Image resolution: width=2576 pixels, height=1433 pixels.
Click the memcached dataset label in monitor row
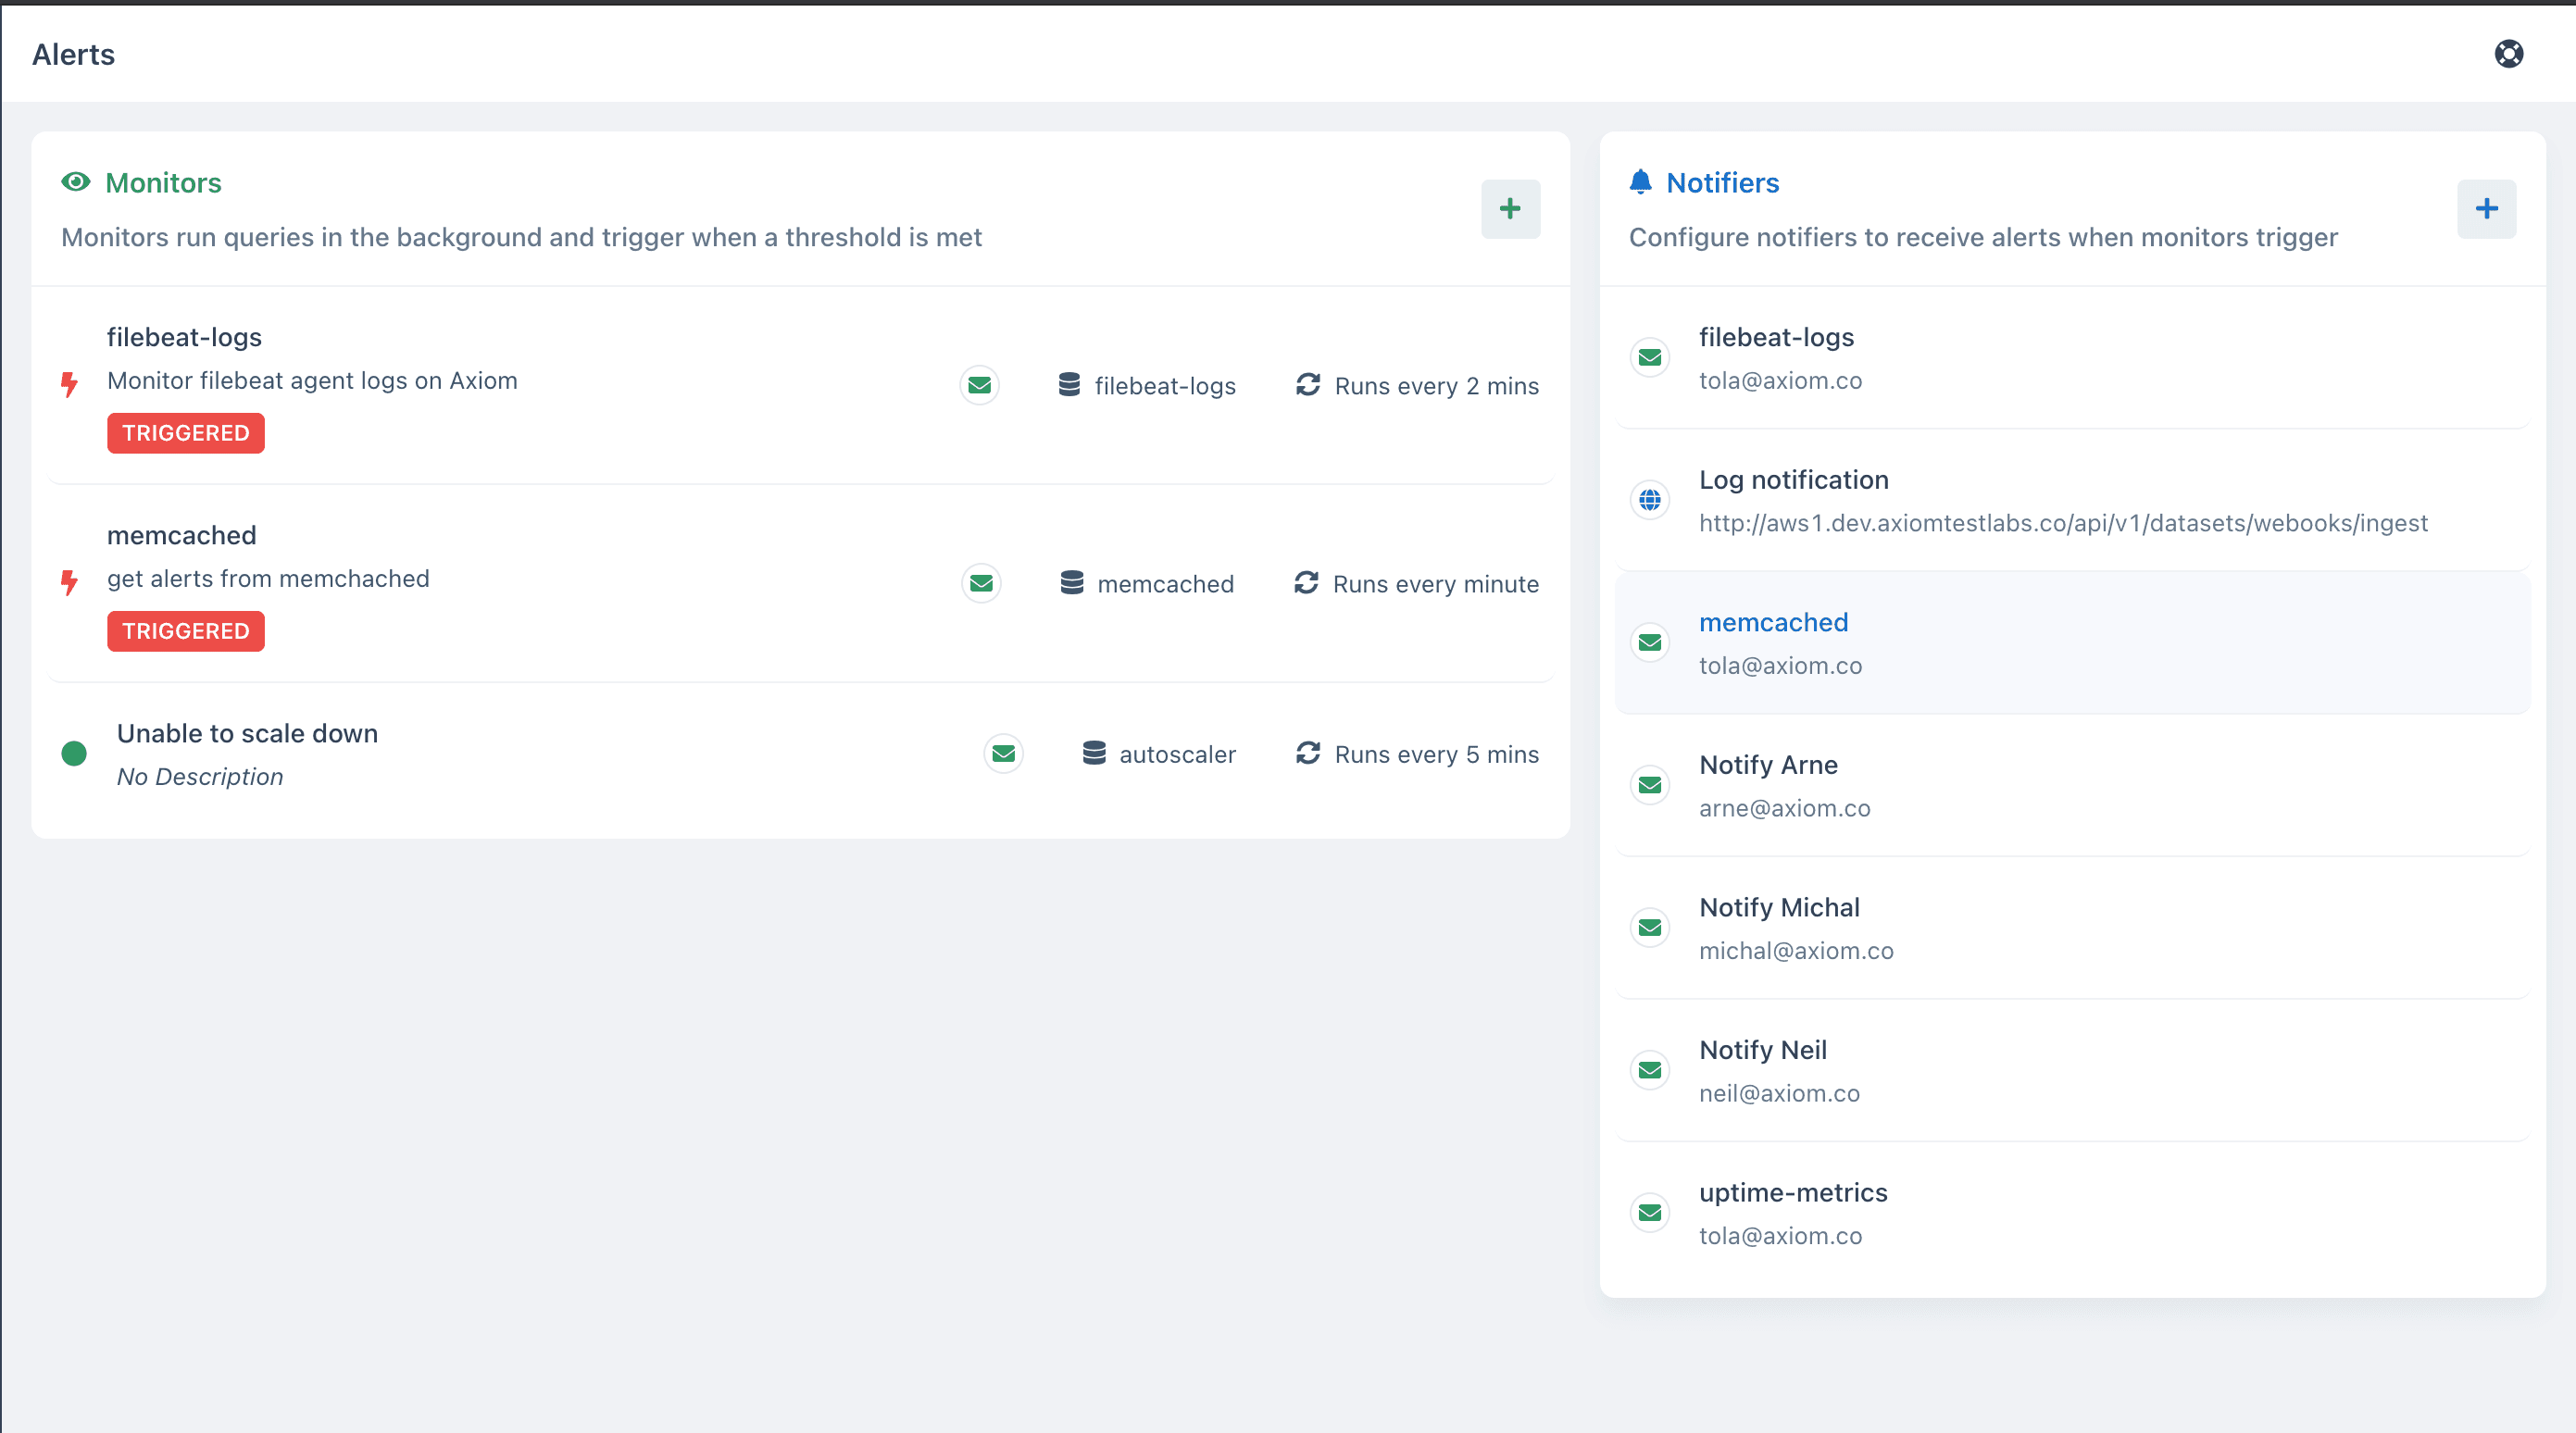point(1165,584)
